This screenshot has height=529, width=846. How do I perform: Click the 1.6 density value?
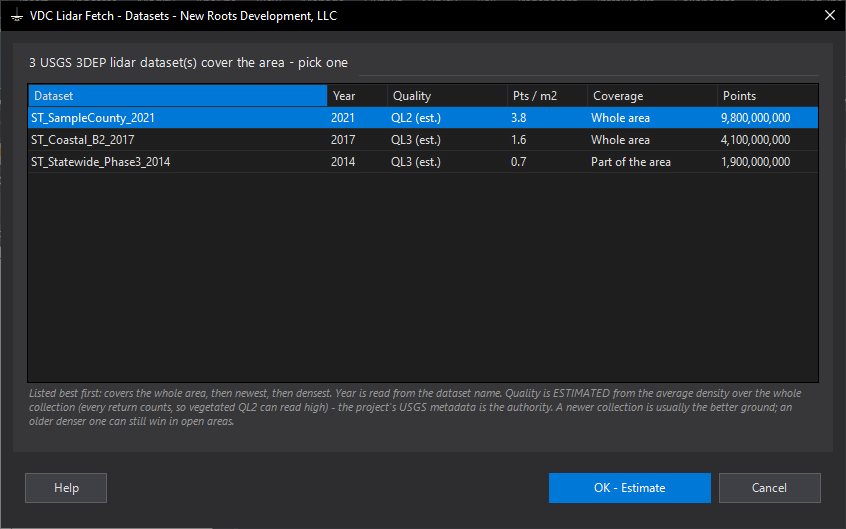click(518, 140)
